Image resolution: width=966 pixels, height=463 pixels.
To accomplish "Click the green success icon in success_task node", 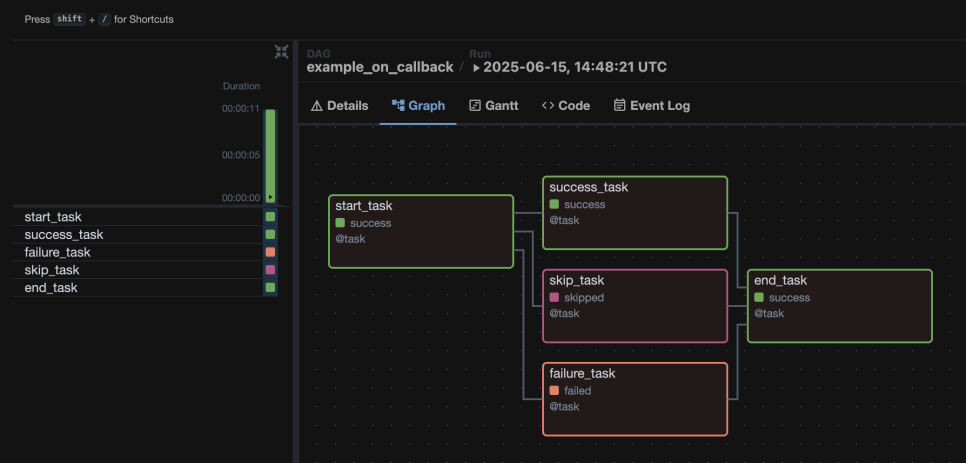I will tap(554, 204).
